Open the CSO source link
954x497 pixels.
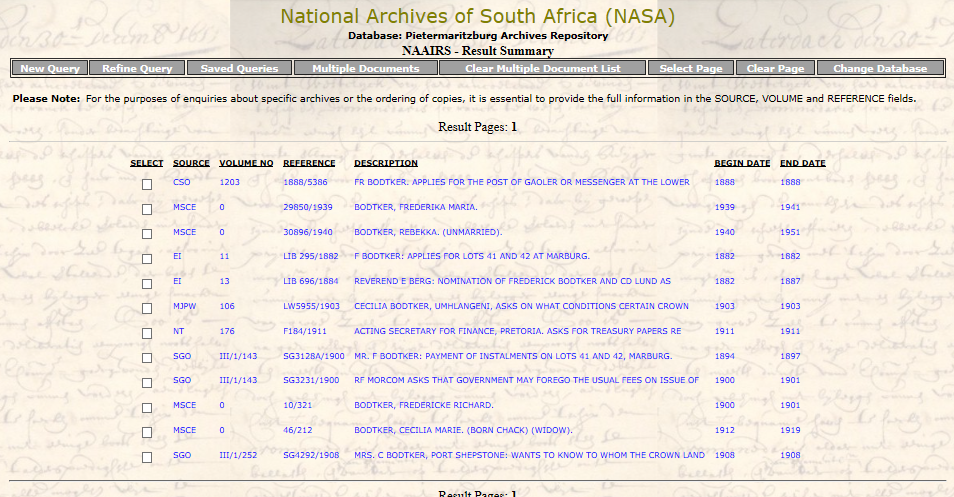click(x=181, y=182)
